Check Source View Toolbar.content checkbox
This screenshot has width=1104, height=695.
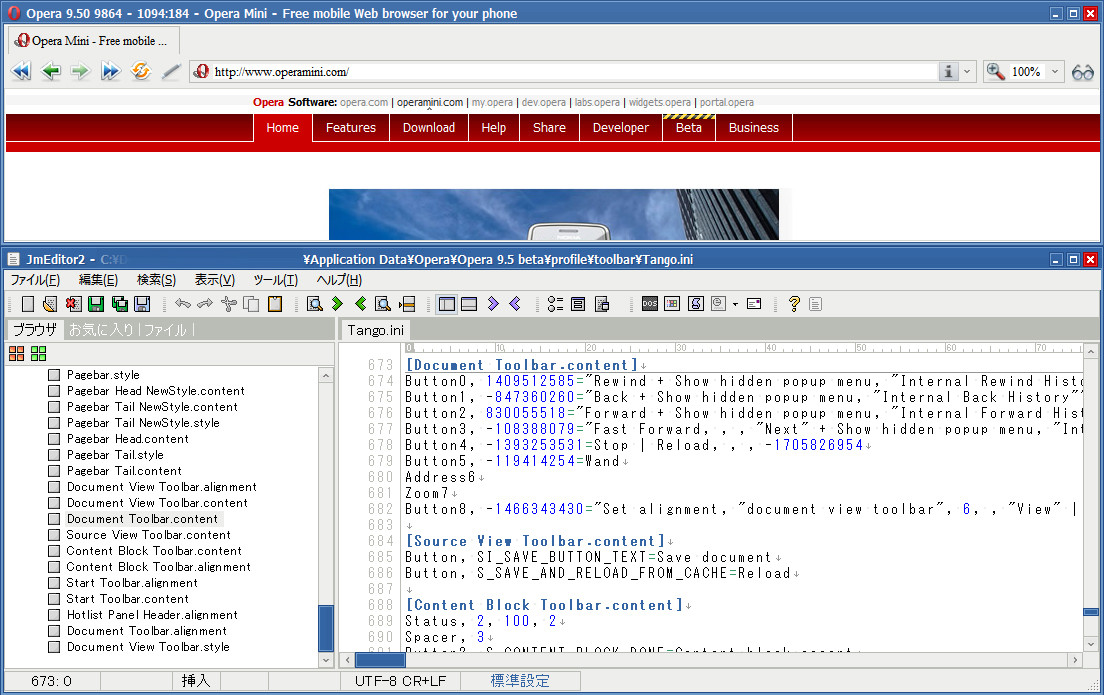[x=54, y=535]
